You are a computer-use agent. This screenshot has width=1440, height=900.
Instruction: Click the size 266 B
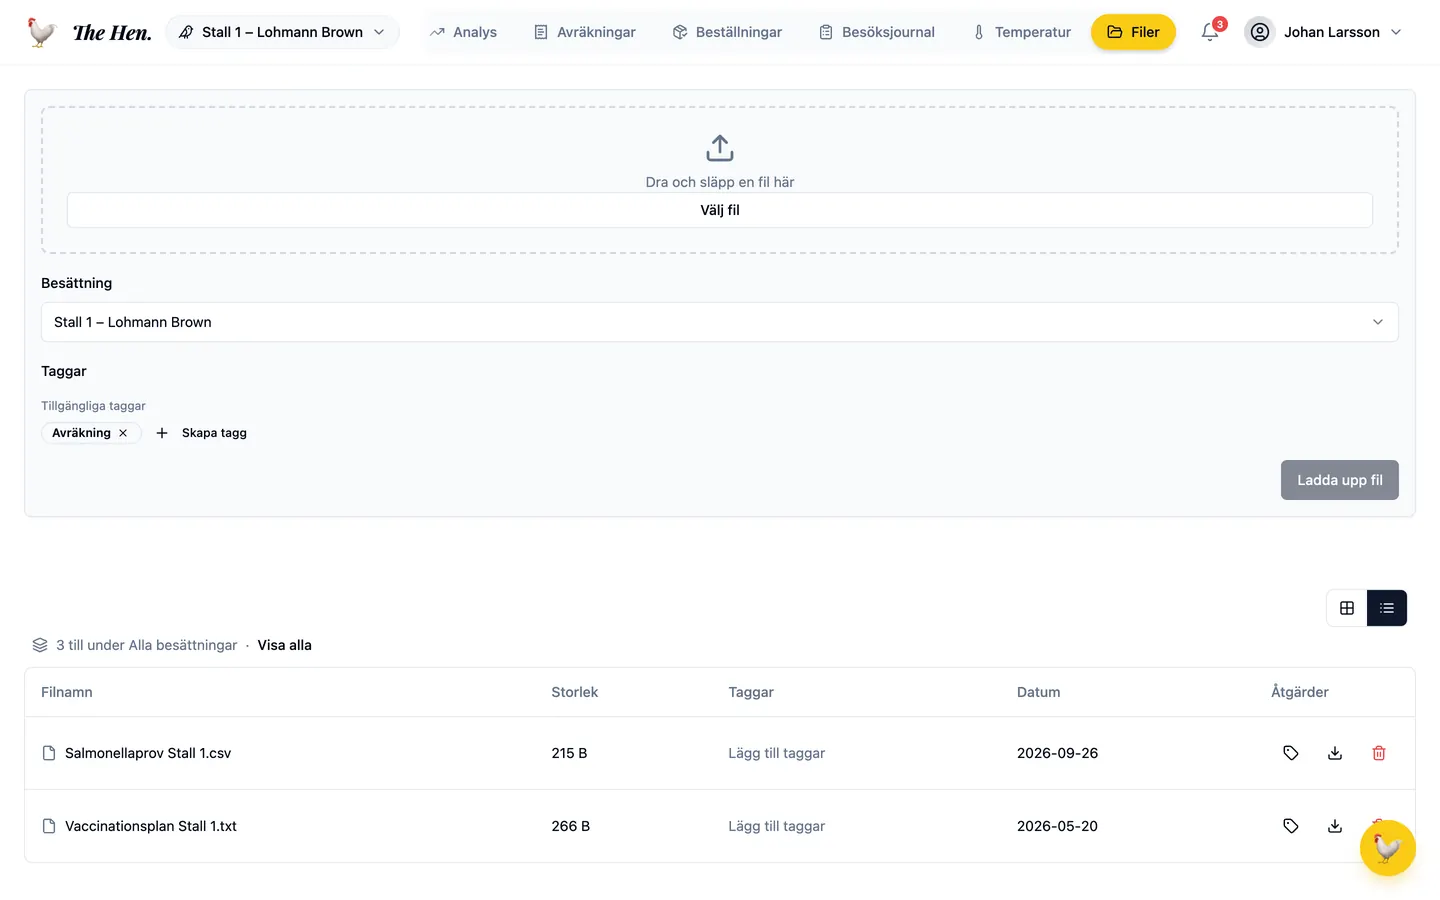571,826
